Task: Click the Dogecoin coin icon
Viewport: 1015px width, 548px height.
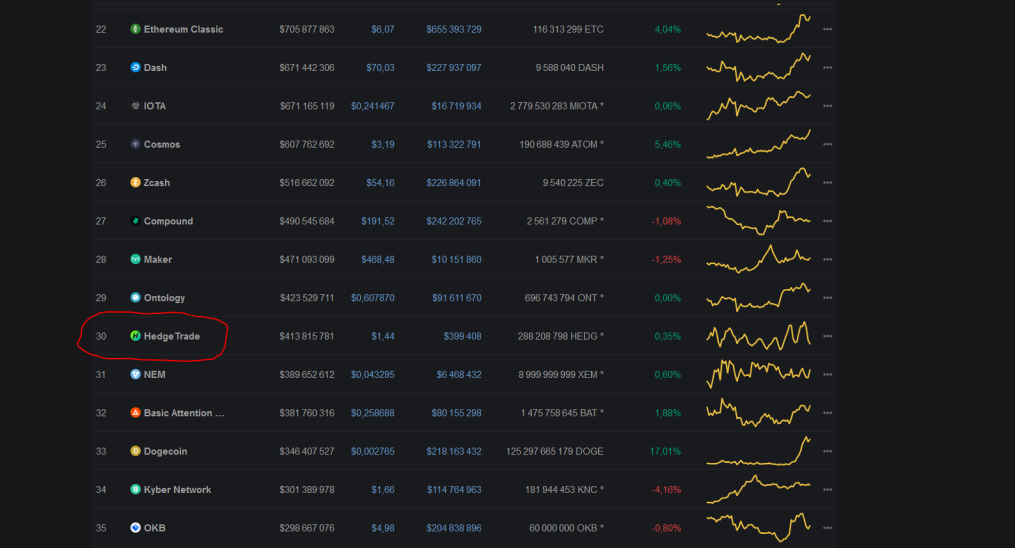Action: click(135, 451)
